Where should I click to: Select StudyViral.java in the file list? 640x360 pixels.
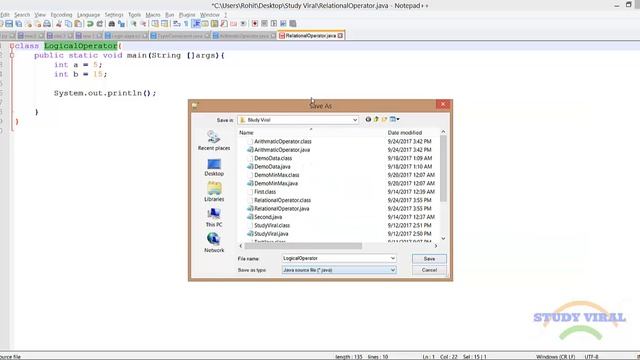[271, 234]
